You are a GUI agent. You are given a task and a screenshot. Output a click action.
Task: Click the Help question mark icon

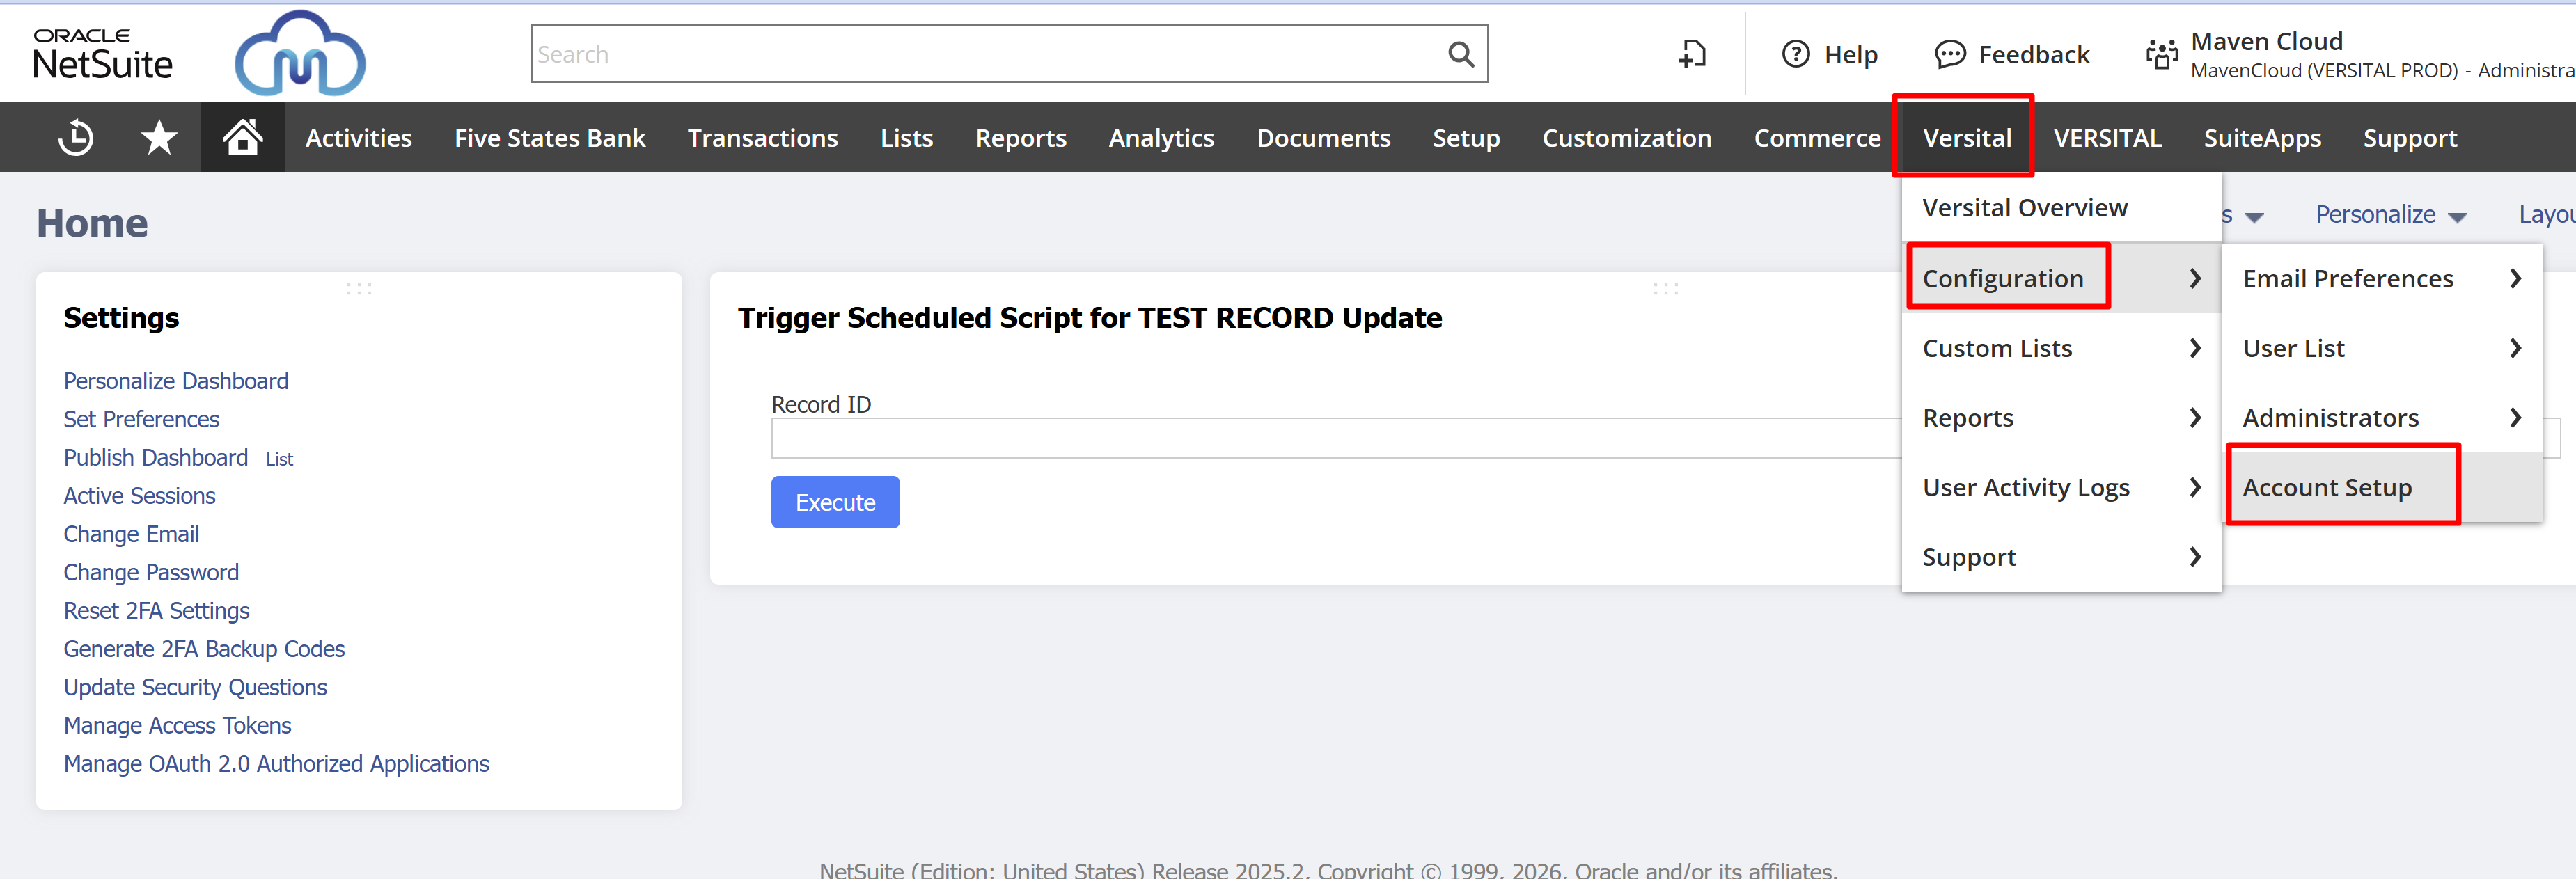click(1796, 55)
